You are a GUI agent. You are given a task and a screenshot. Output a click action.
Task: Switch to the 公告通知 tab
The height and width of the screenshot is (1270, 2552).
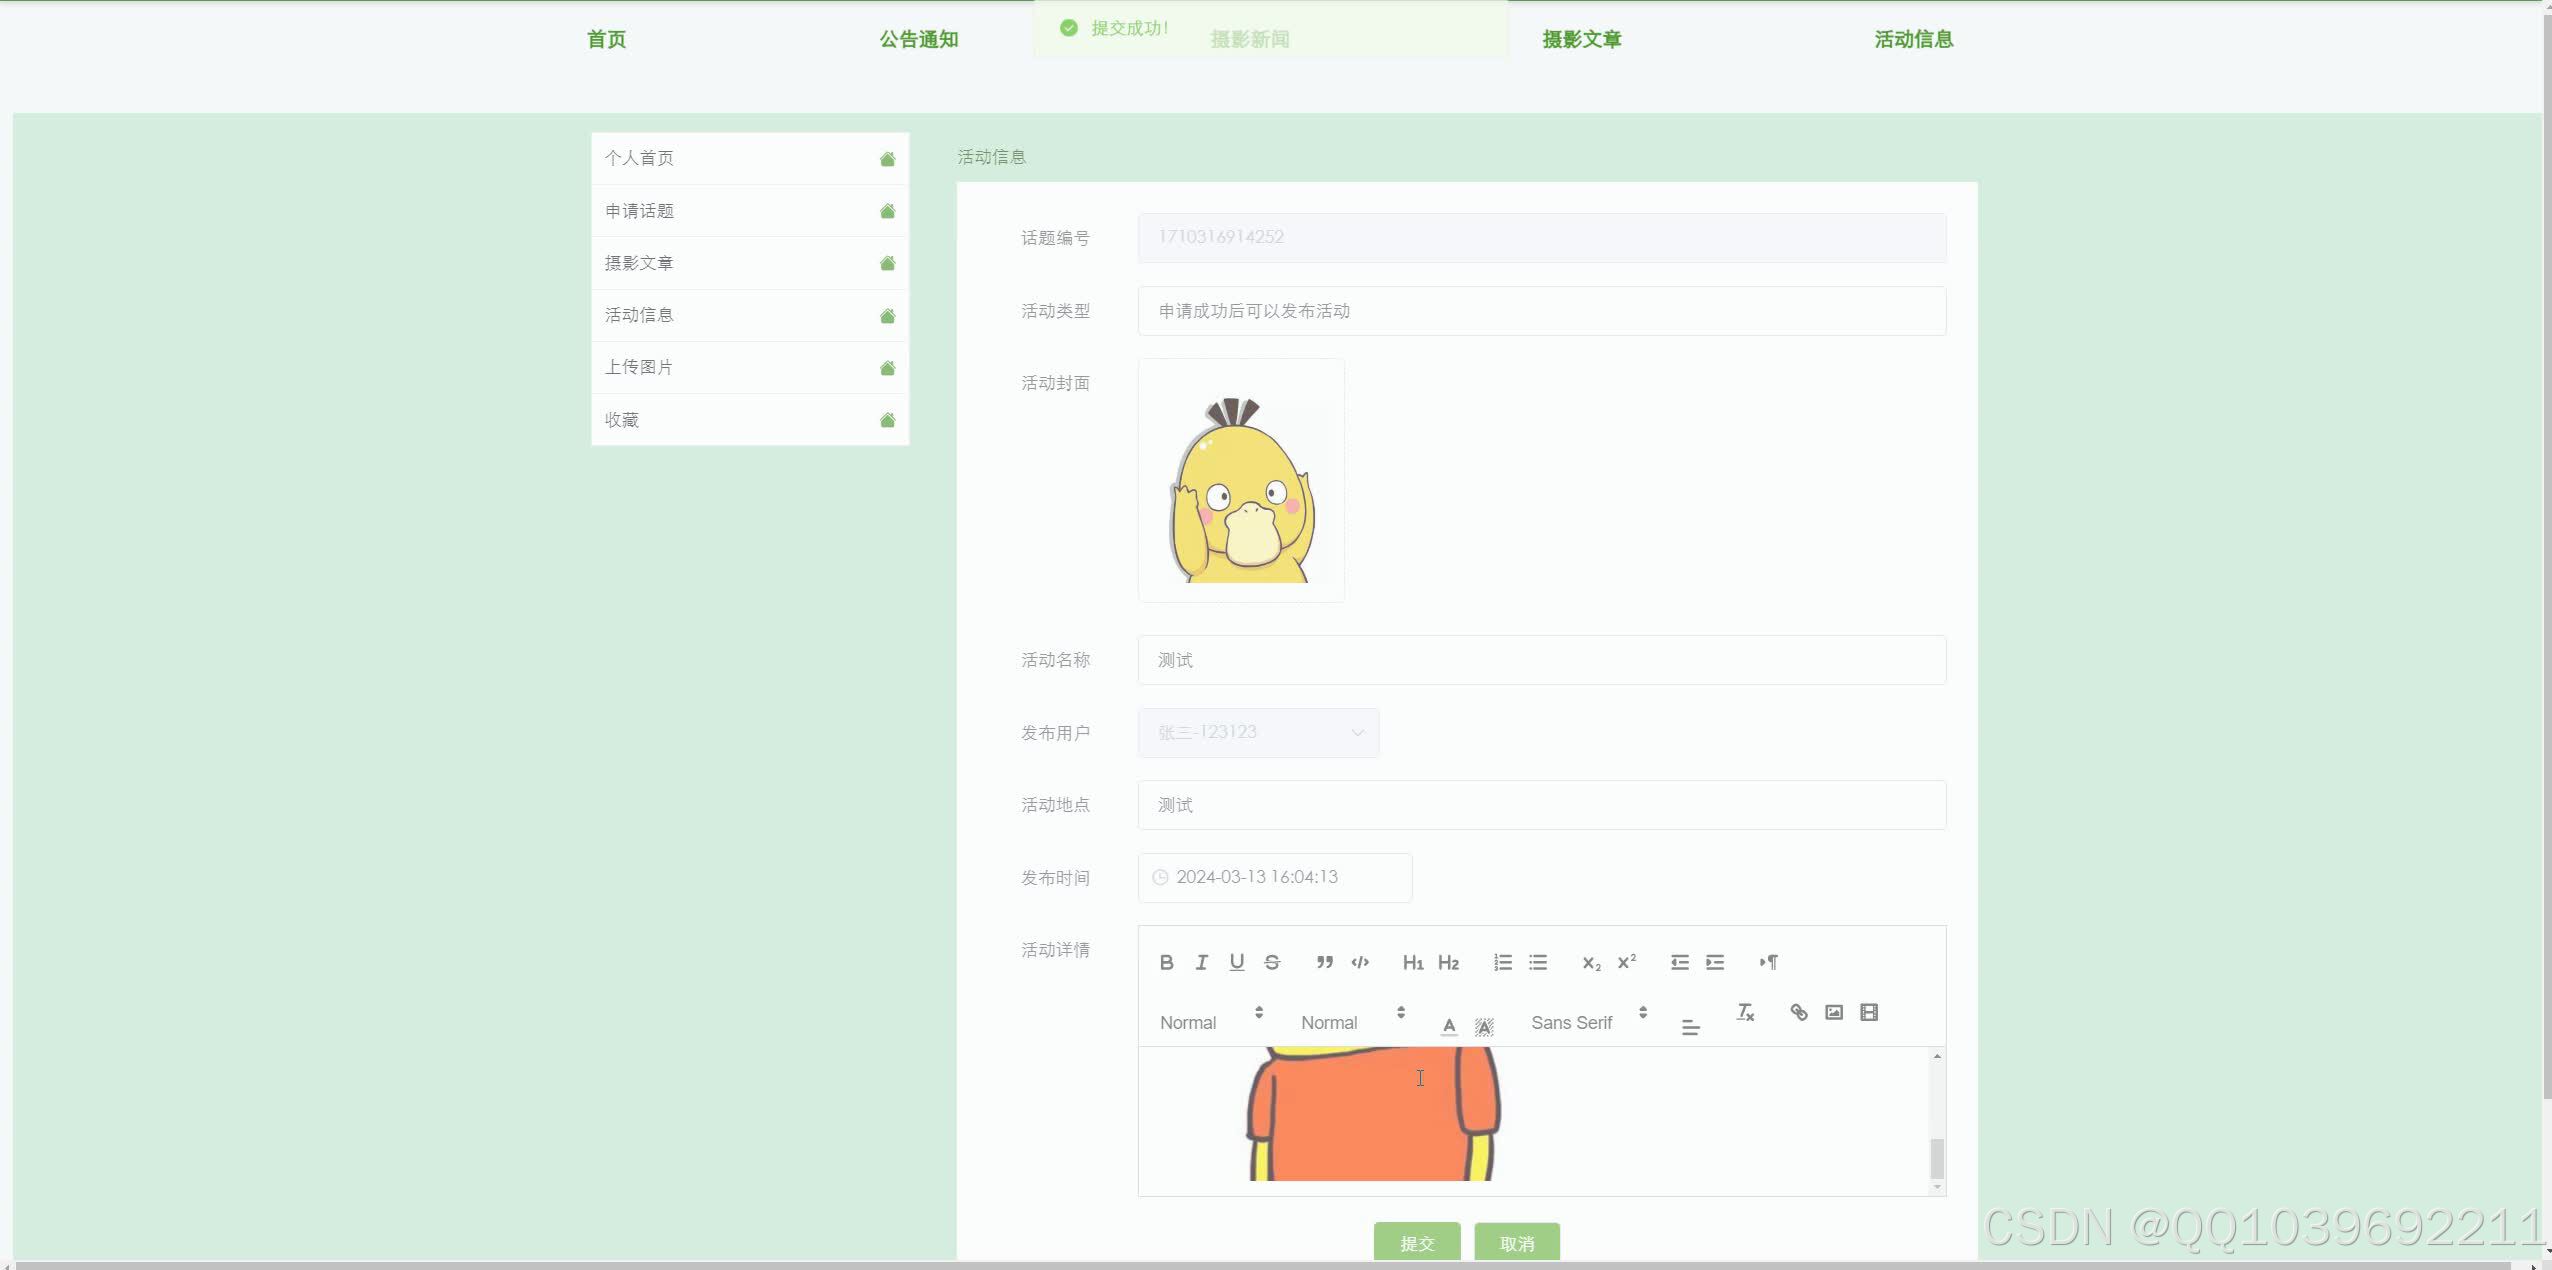coord(918,39)
